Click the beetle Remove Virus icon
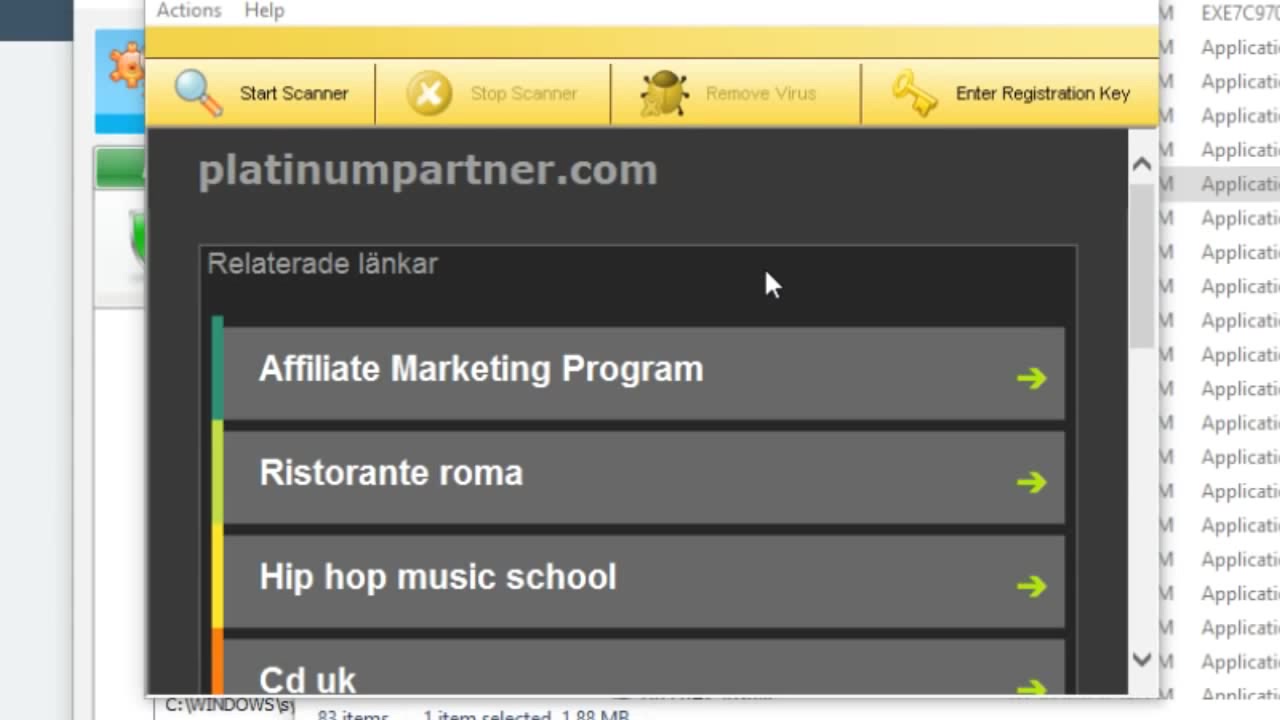This screenshot has width=1280, height=720. click(664, 93)
